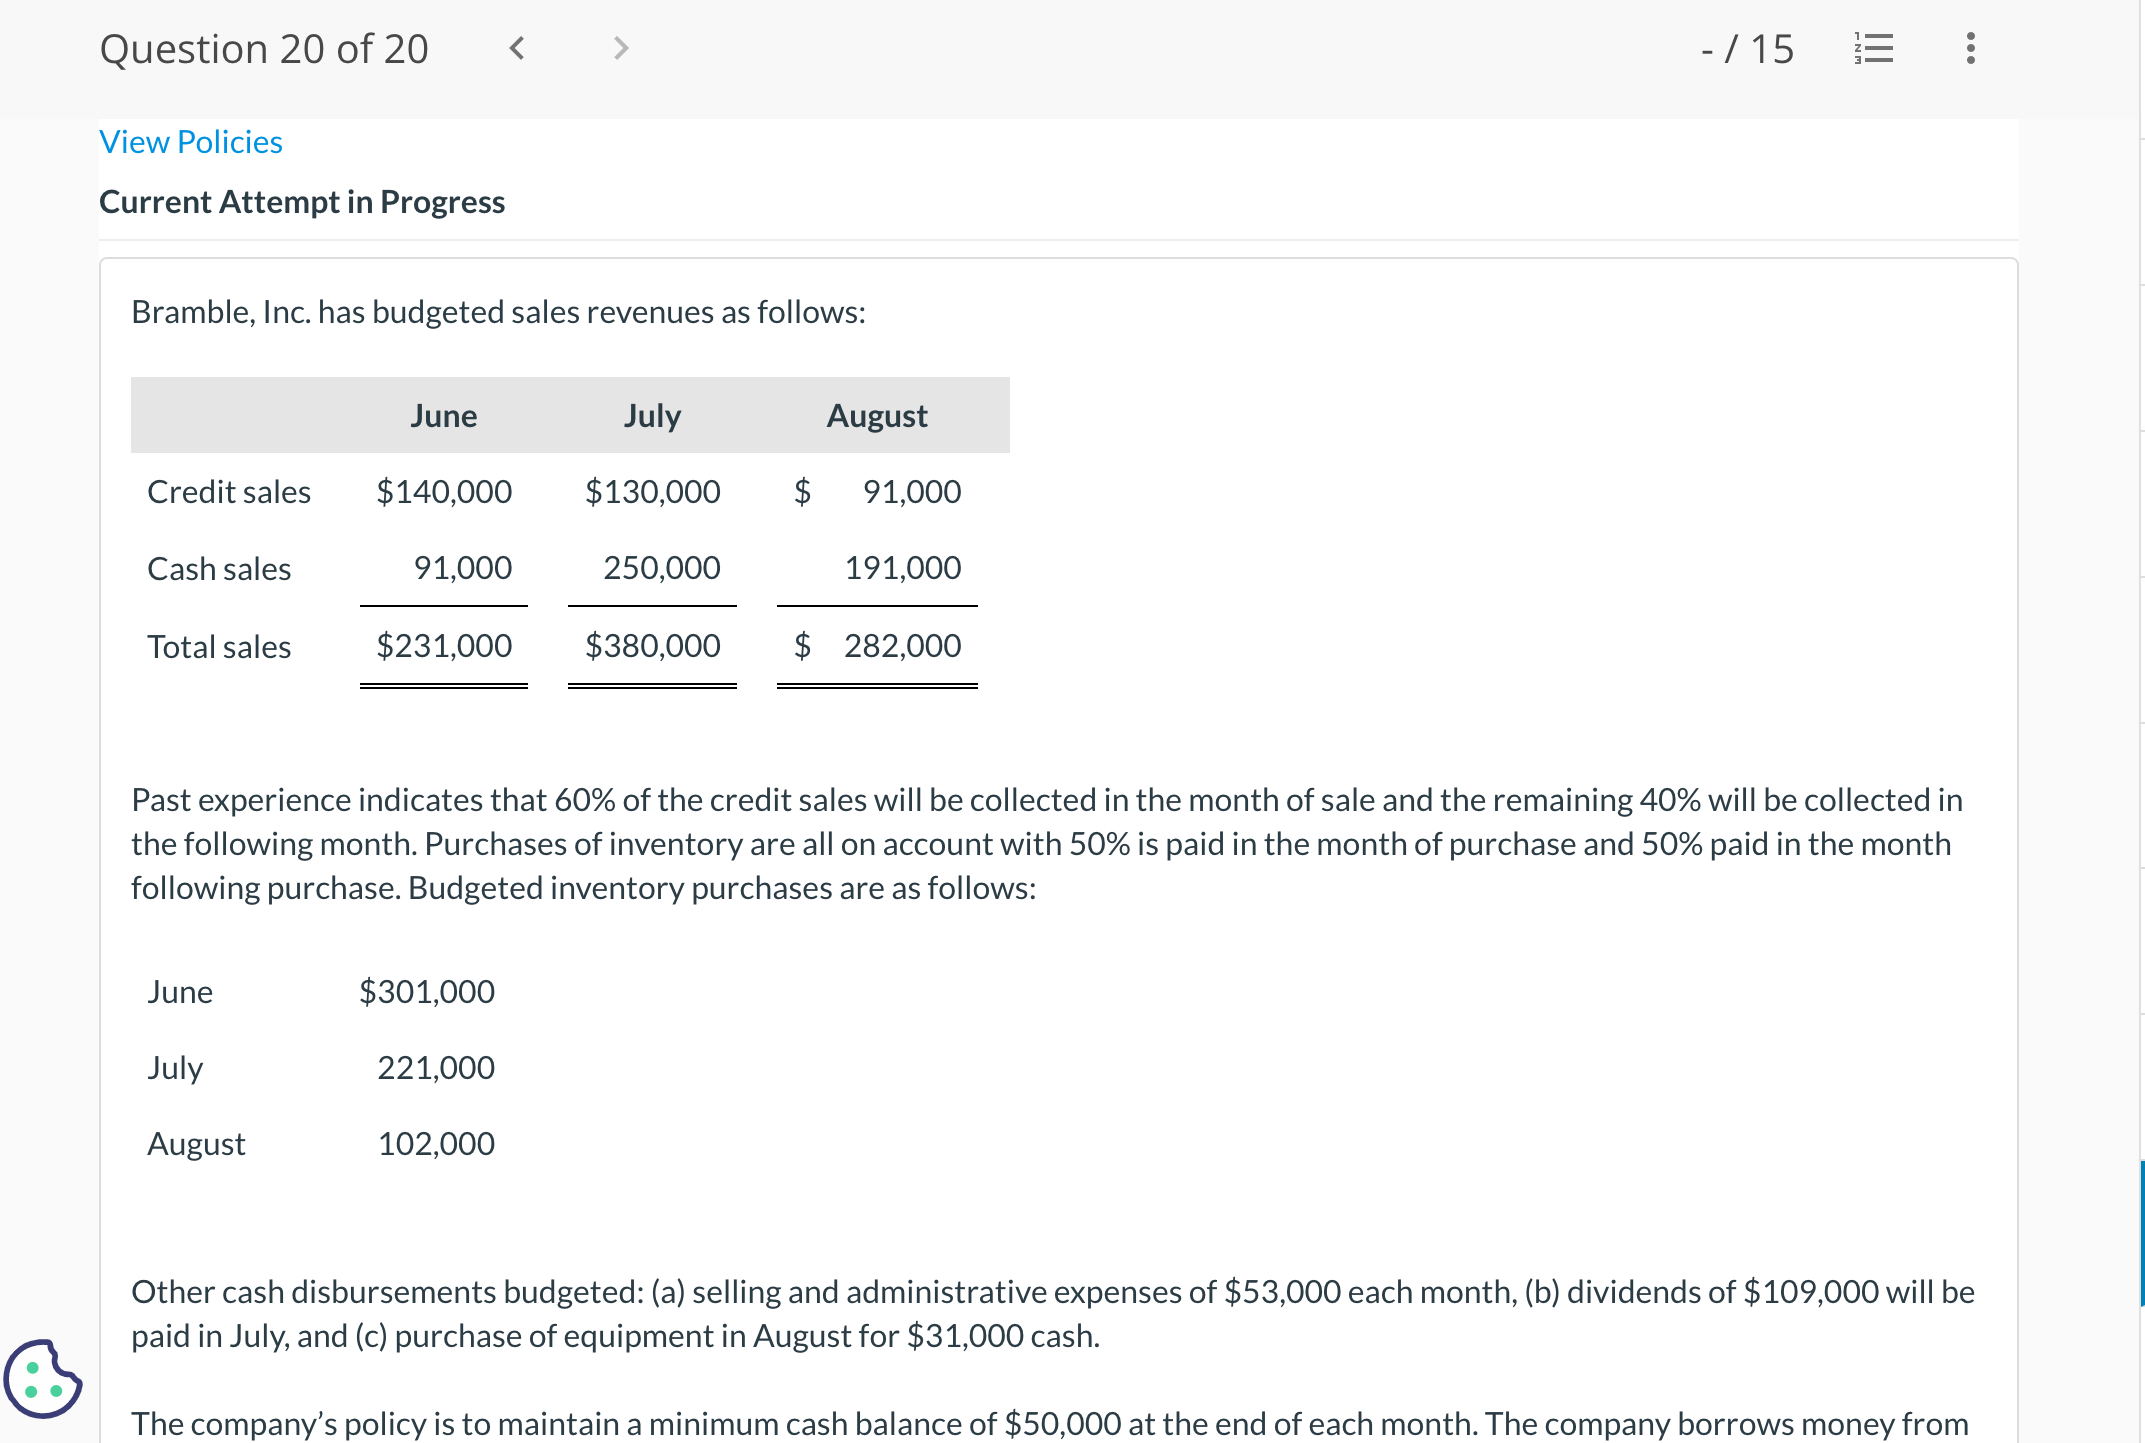
Task: Click the June column header
Action: click(443, 416)
